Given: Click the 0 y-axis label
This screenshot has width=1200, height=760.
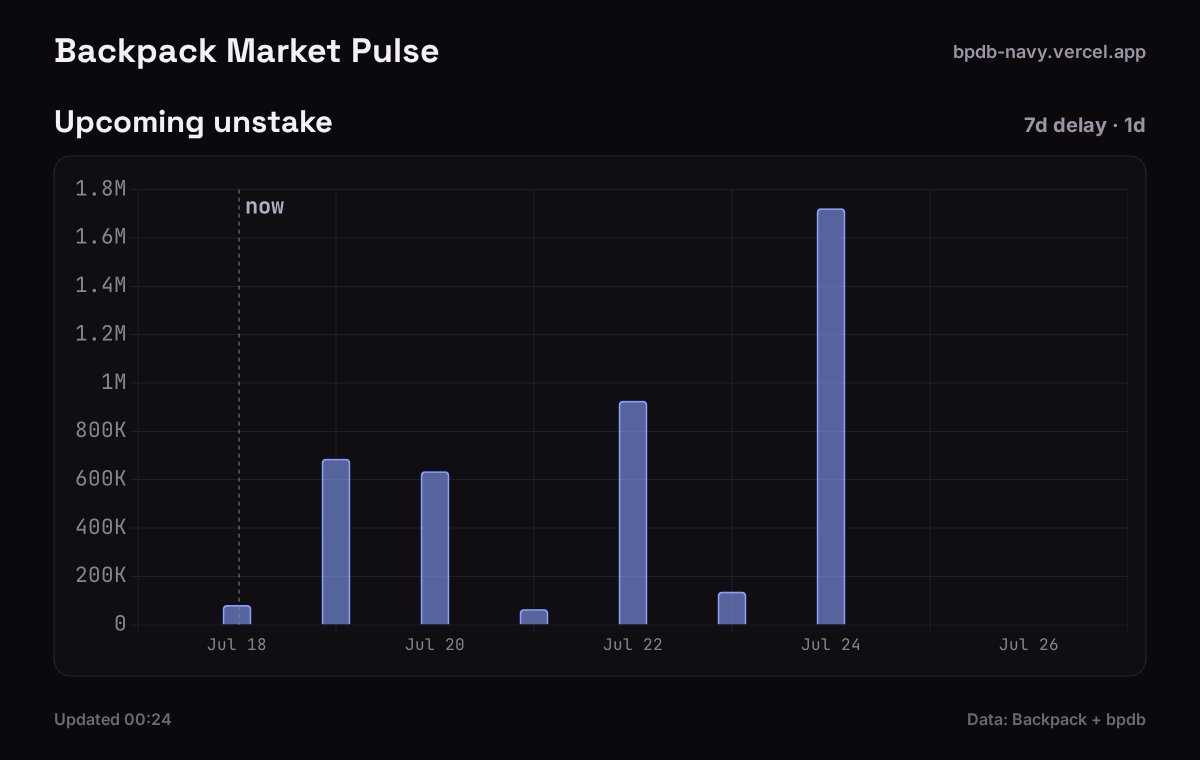Looking at the screenshot, I should 120,624.
